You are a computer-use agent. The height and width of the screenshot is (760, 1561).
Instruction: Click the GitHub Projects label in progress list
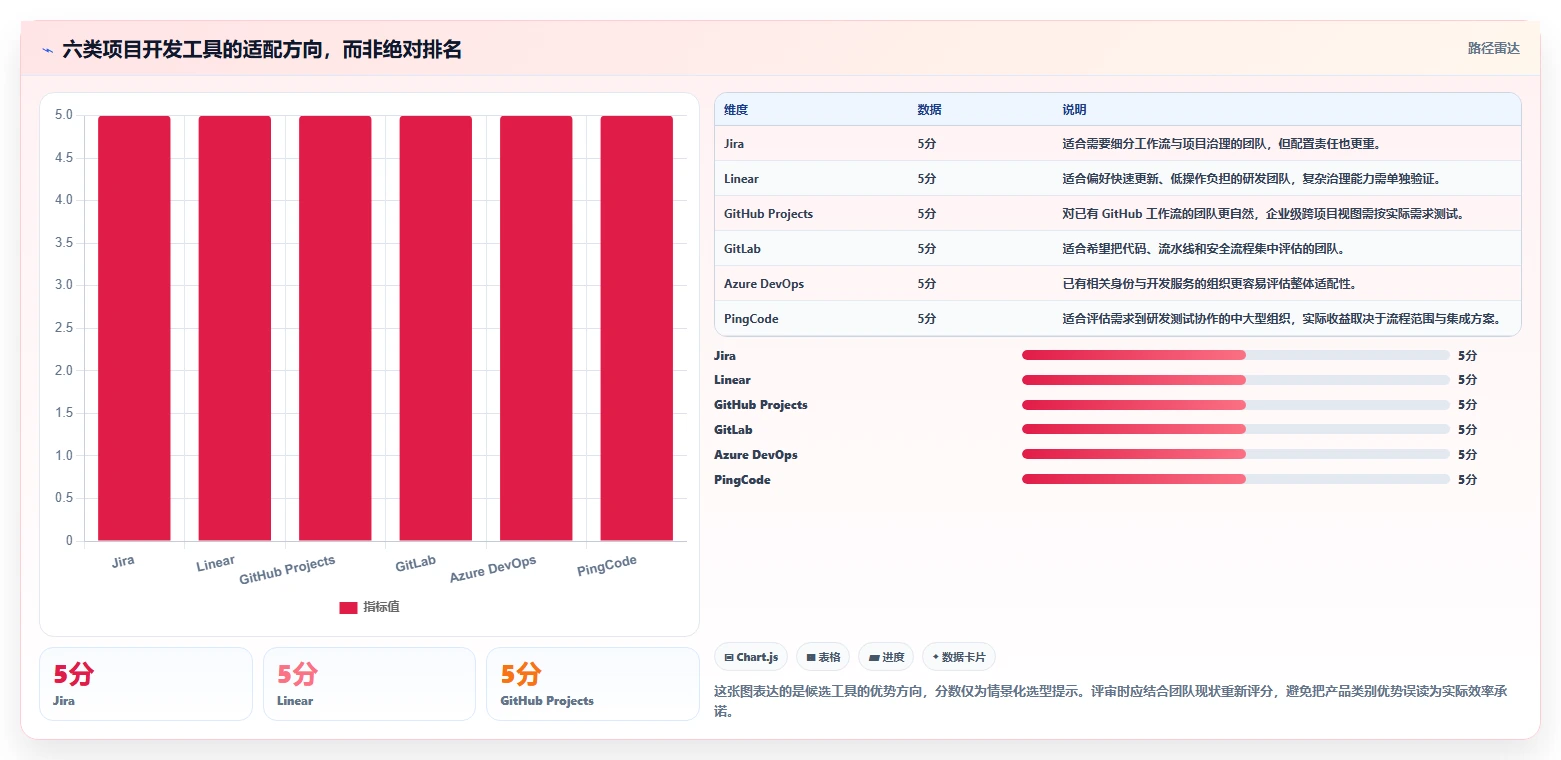tap(761, 405)
